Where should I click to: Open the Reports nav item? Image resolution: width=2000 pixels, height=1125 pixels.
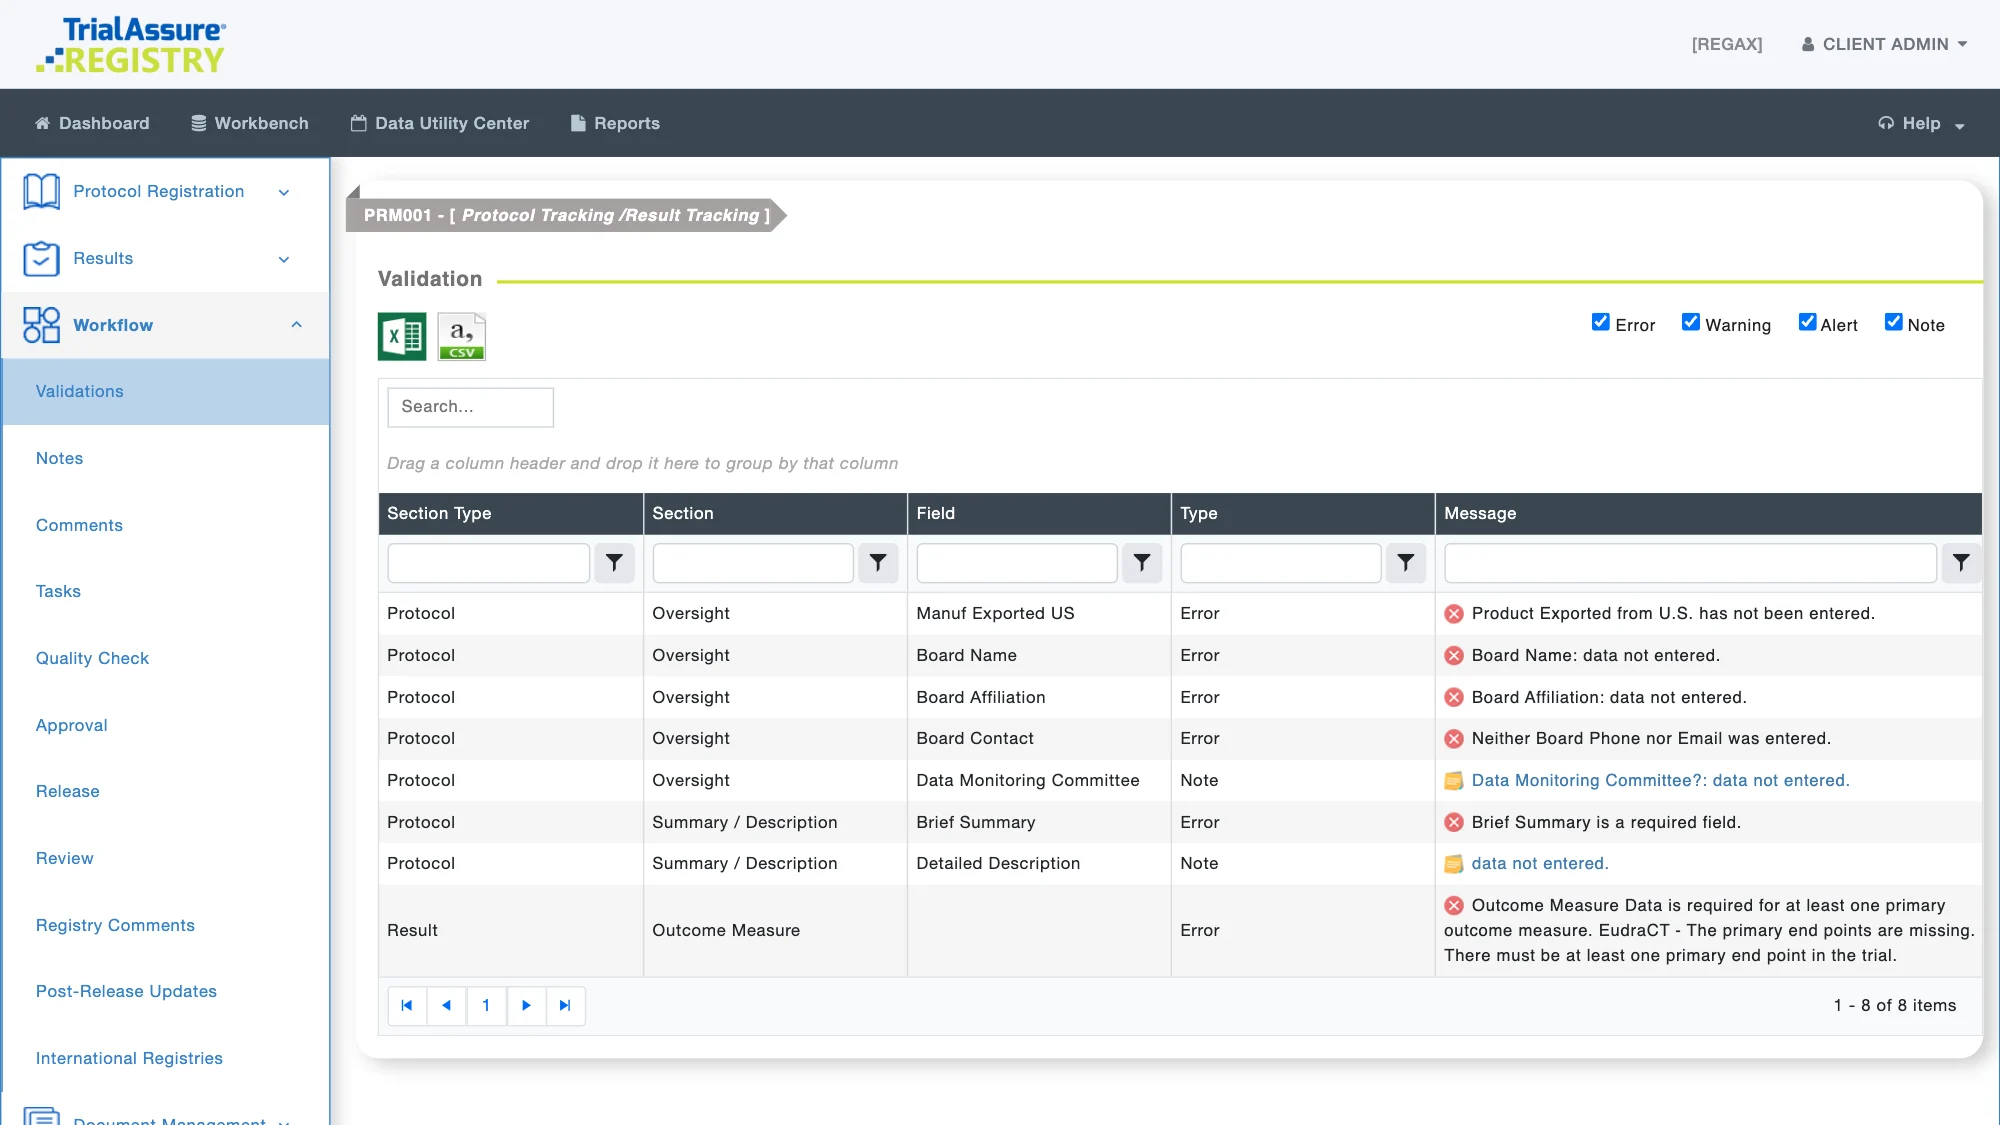(615, 123)
